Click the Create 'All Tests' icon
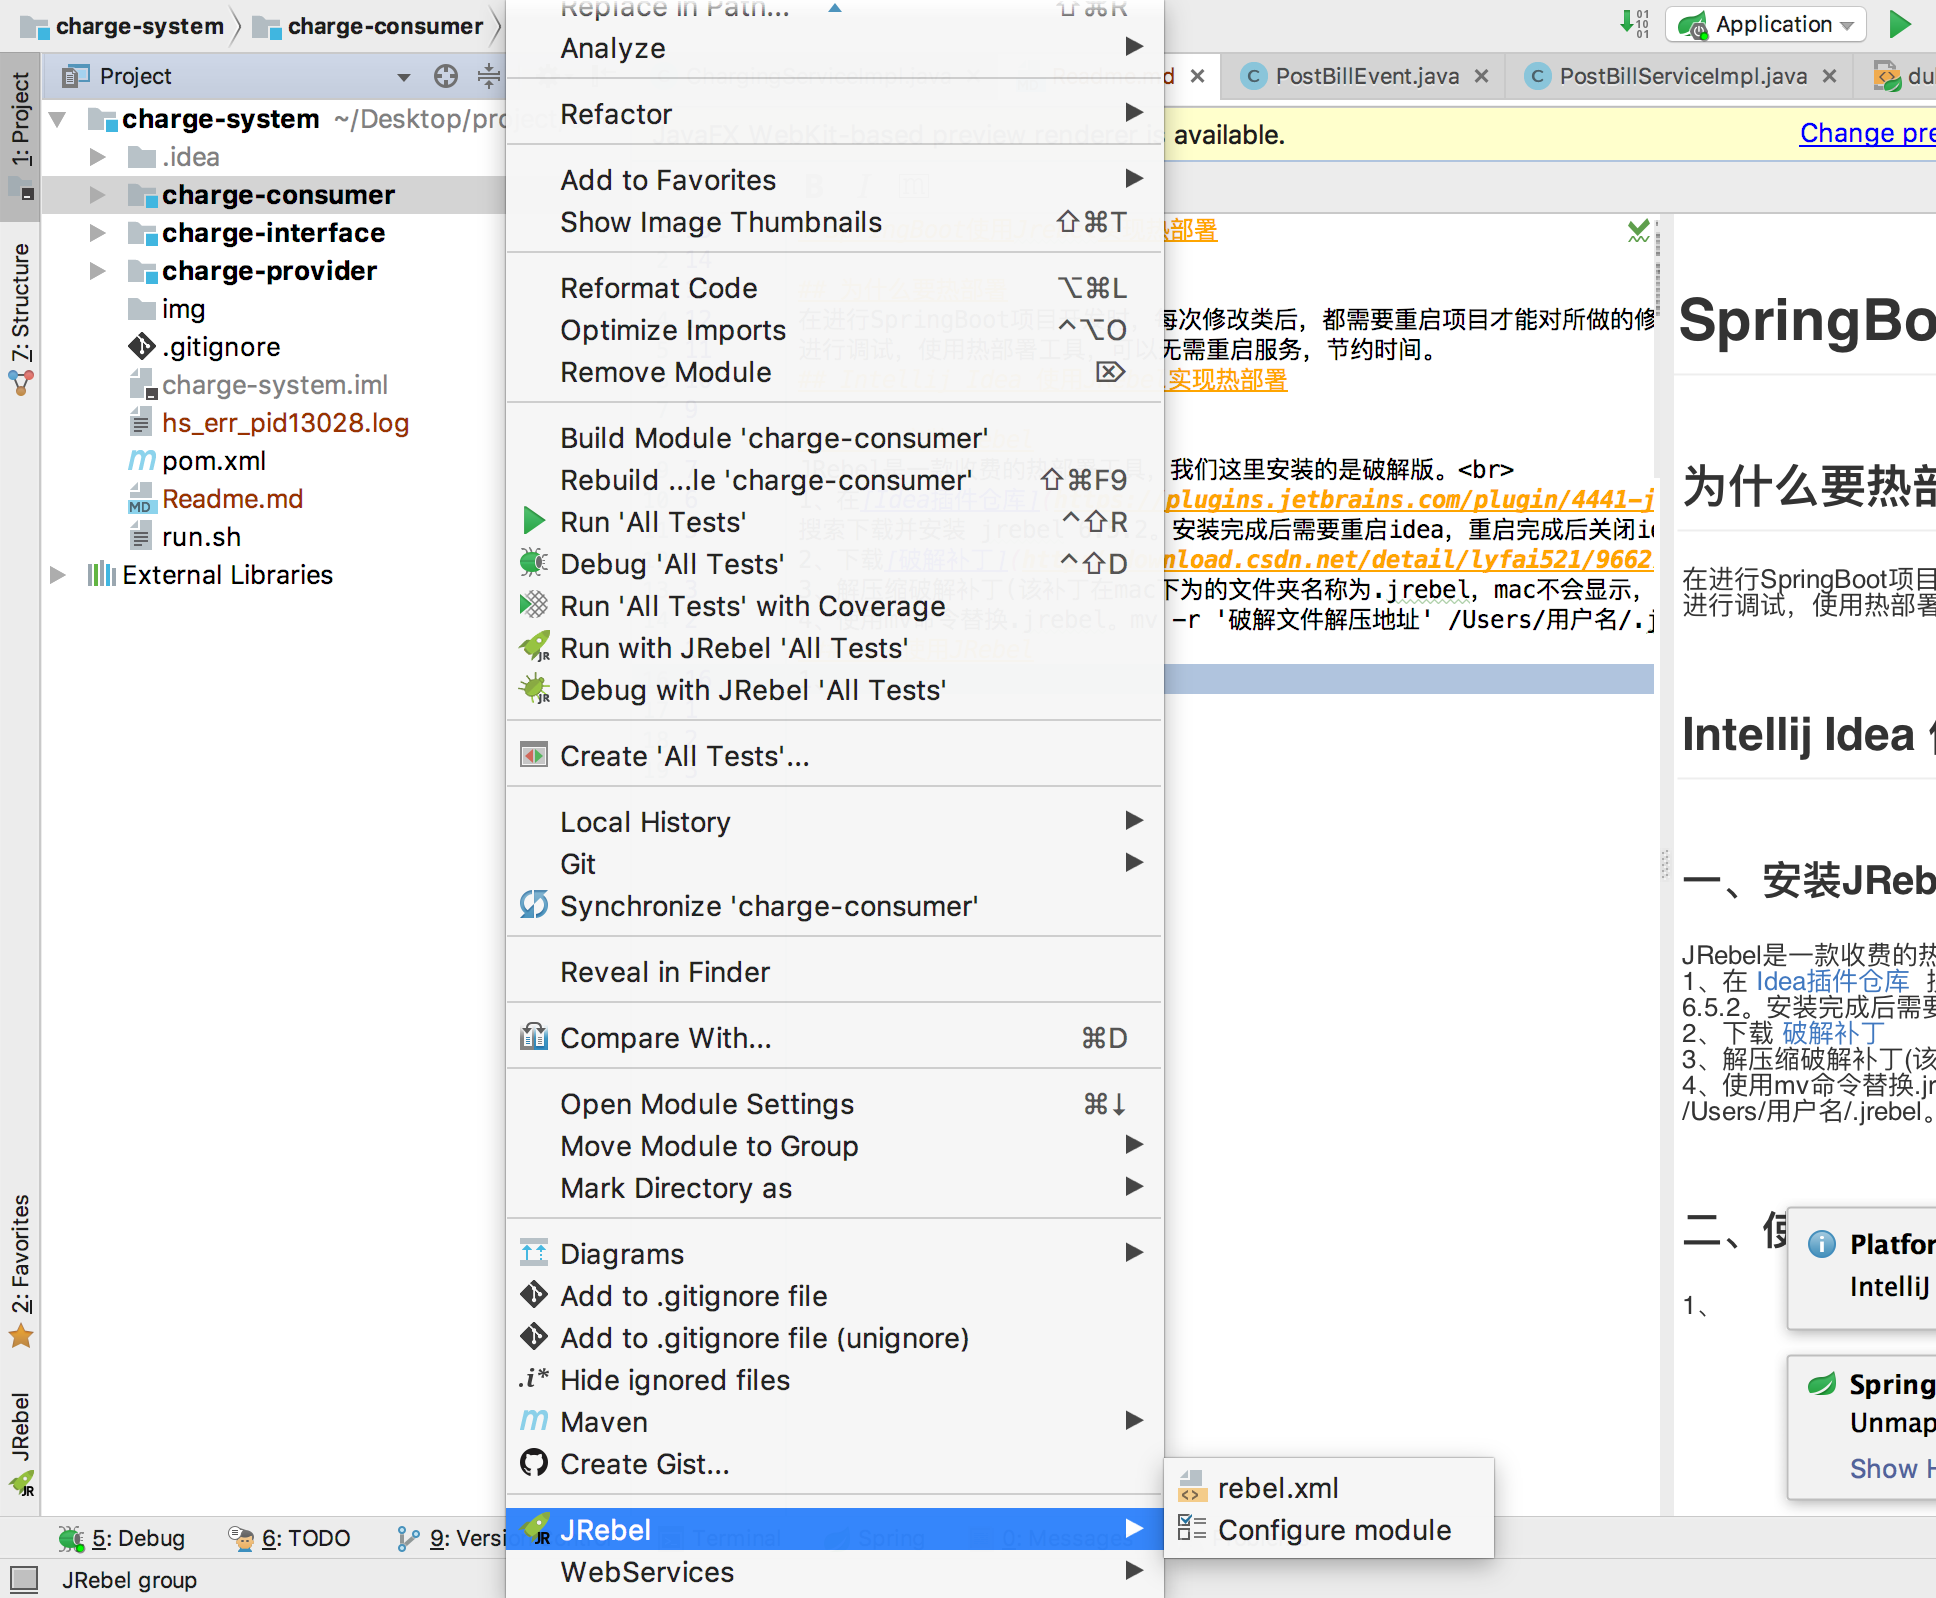 pyautogui.click(x=534, y=755)
